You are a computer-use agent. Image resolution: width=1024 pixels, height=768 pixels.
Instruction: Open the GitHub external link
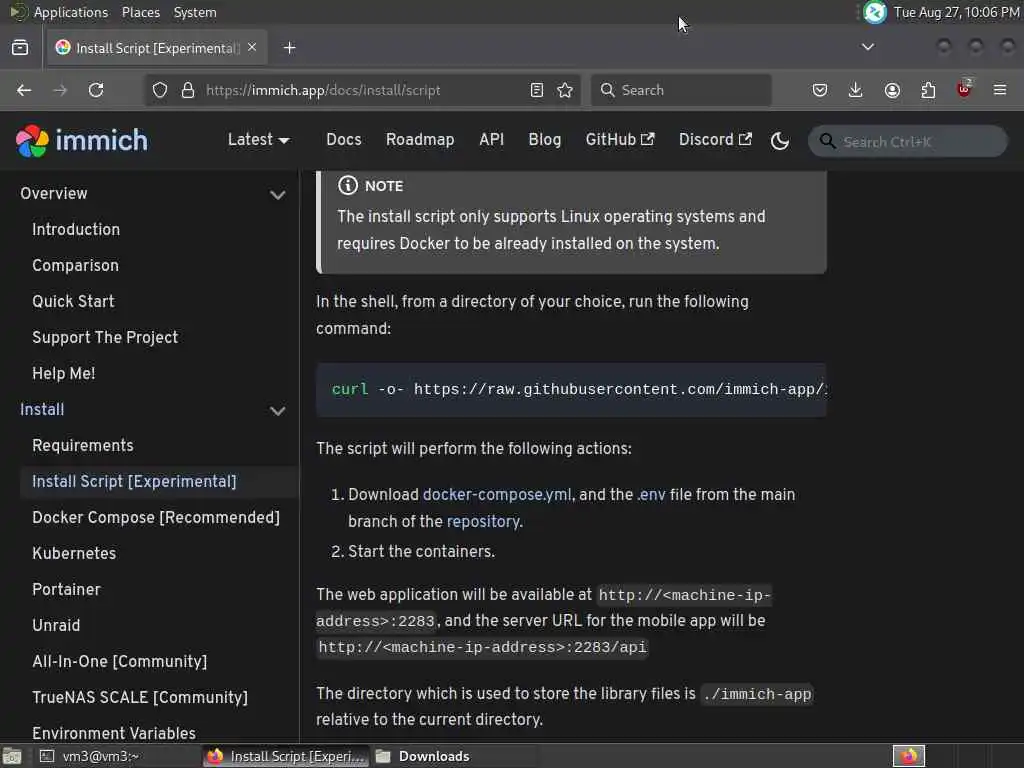click(x=620, y=140)
